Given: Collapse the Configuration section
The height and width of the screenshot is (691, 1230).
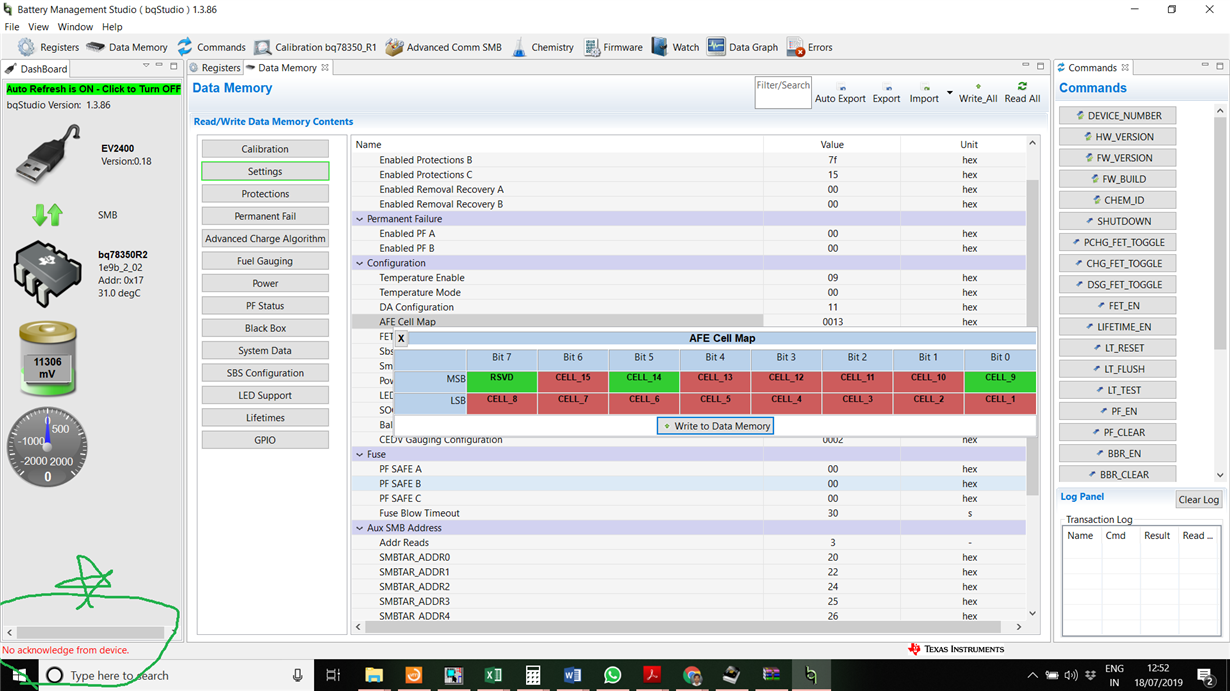Looking at the screenshot, I should tap(360, 263).
